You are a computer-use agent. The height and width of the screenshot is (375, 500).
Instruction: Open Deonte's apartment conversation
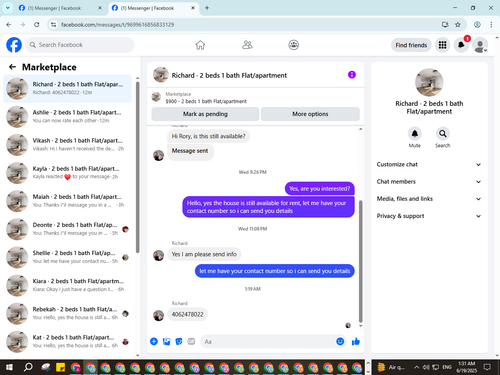pyautogui.click(x=67, y=229)
